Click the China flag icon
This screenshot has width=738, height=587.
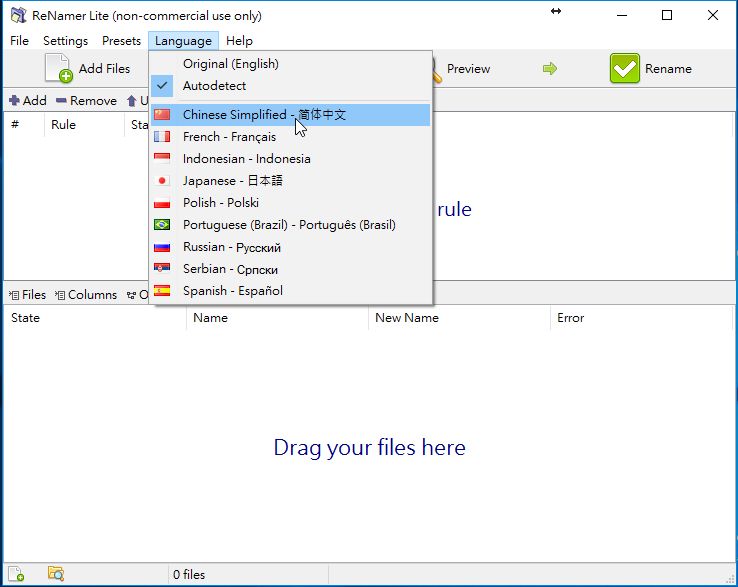click(162, 115)
